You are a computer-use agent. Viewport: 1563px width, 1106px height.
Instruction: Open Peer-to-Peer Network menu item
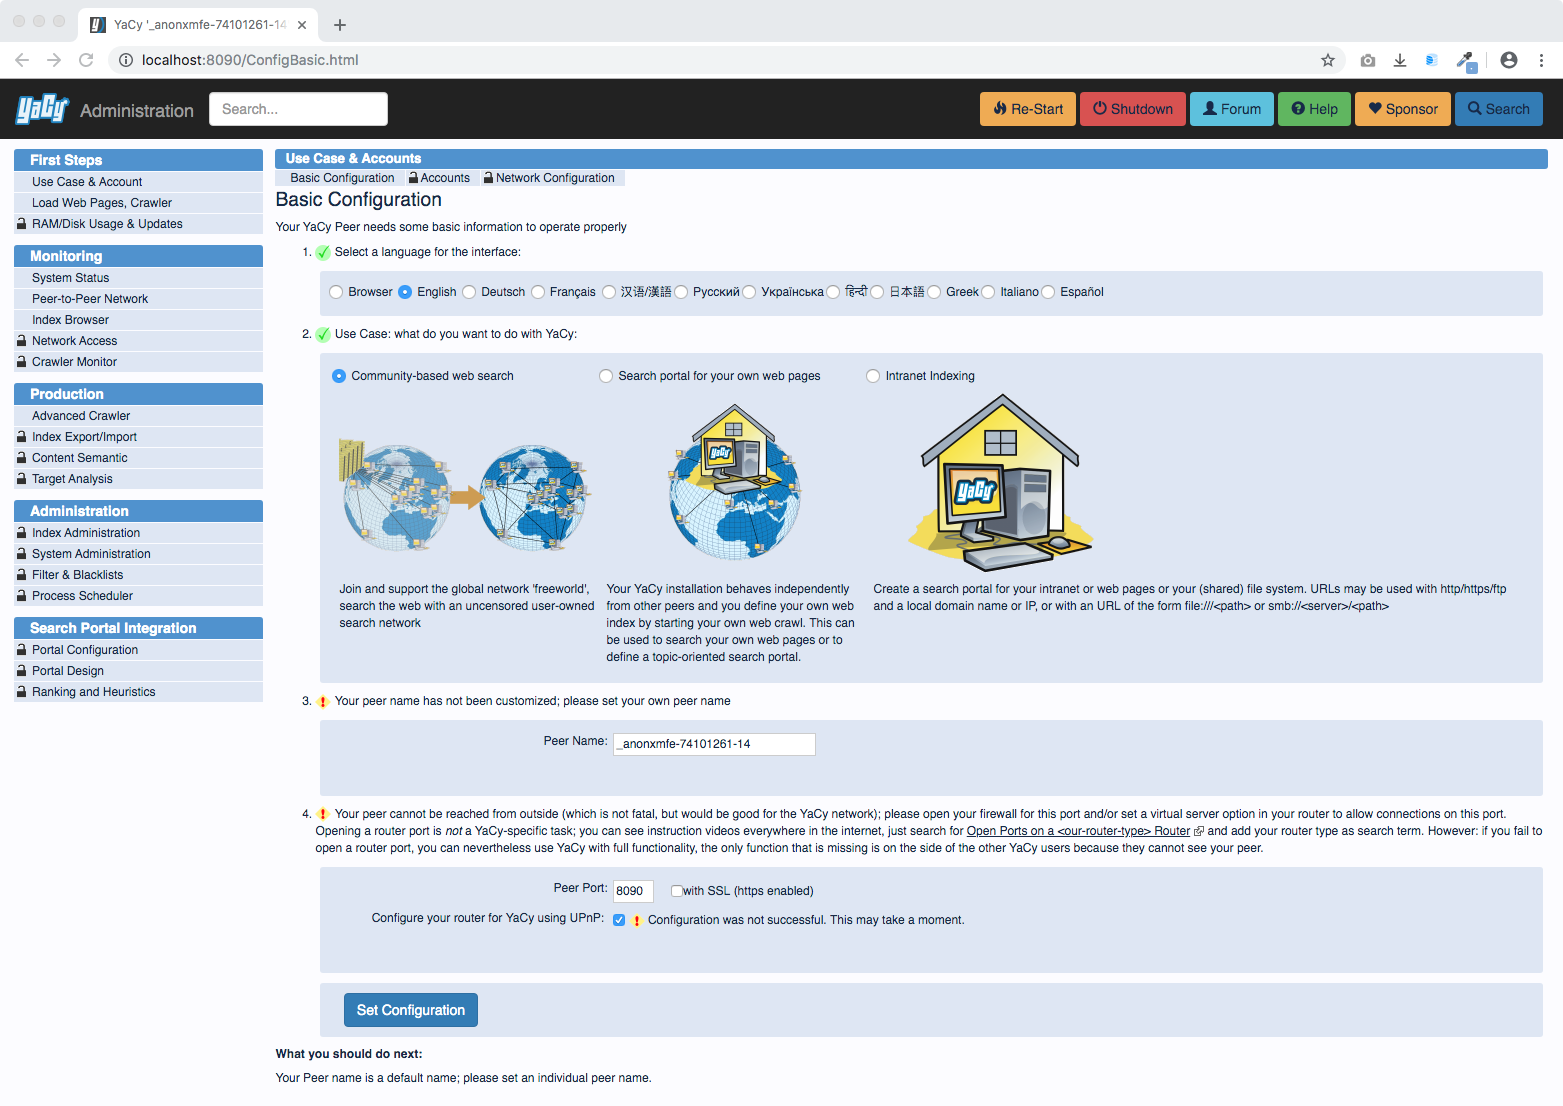[x=138, y=299]
